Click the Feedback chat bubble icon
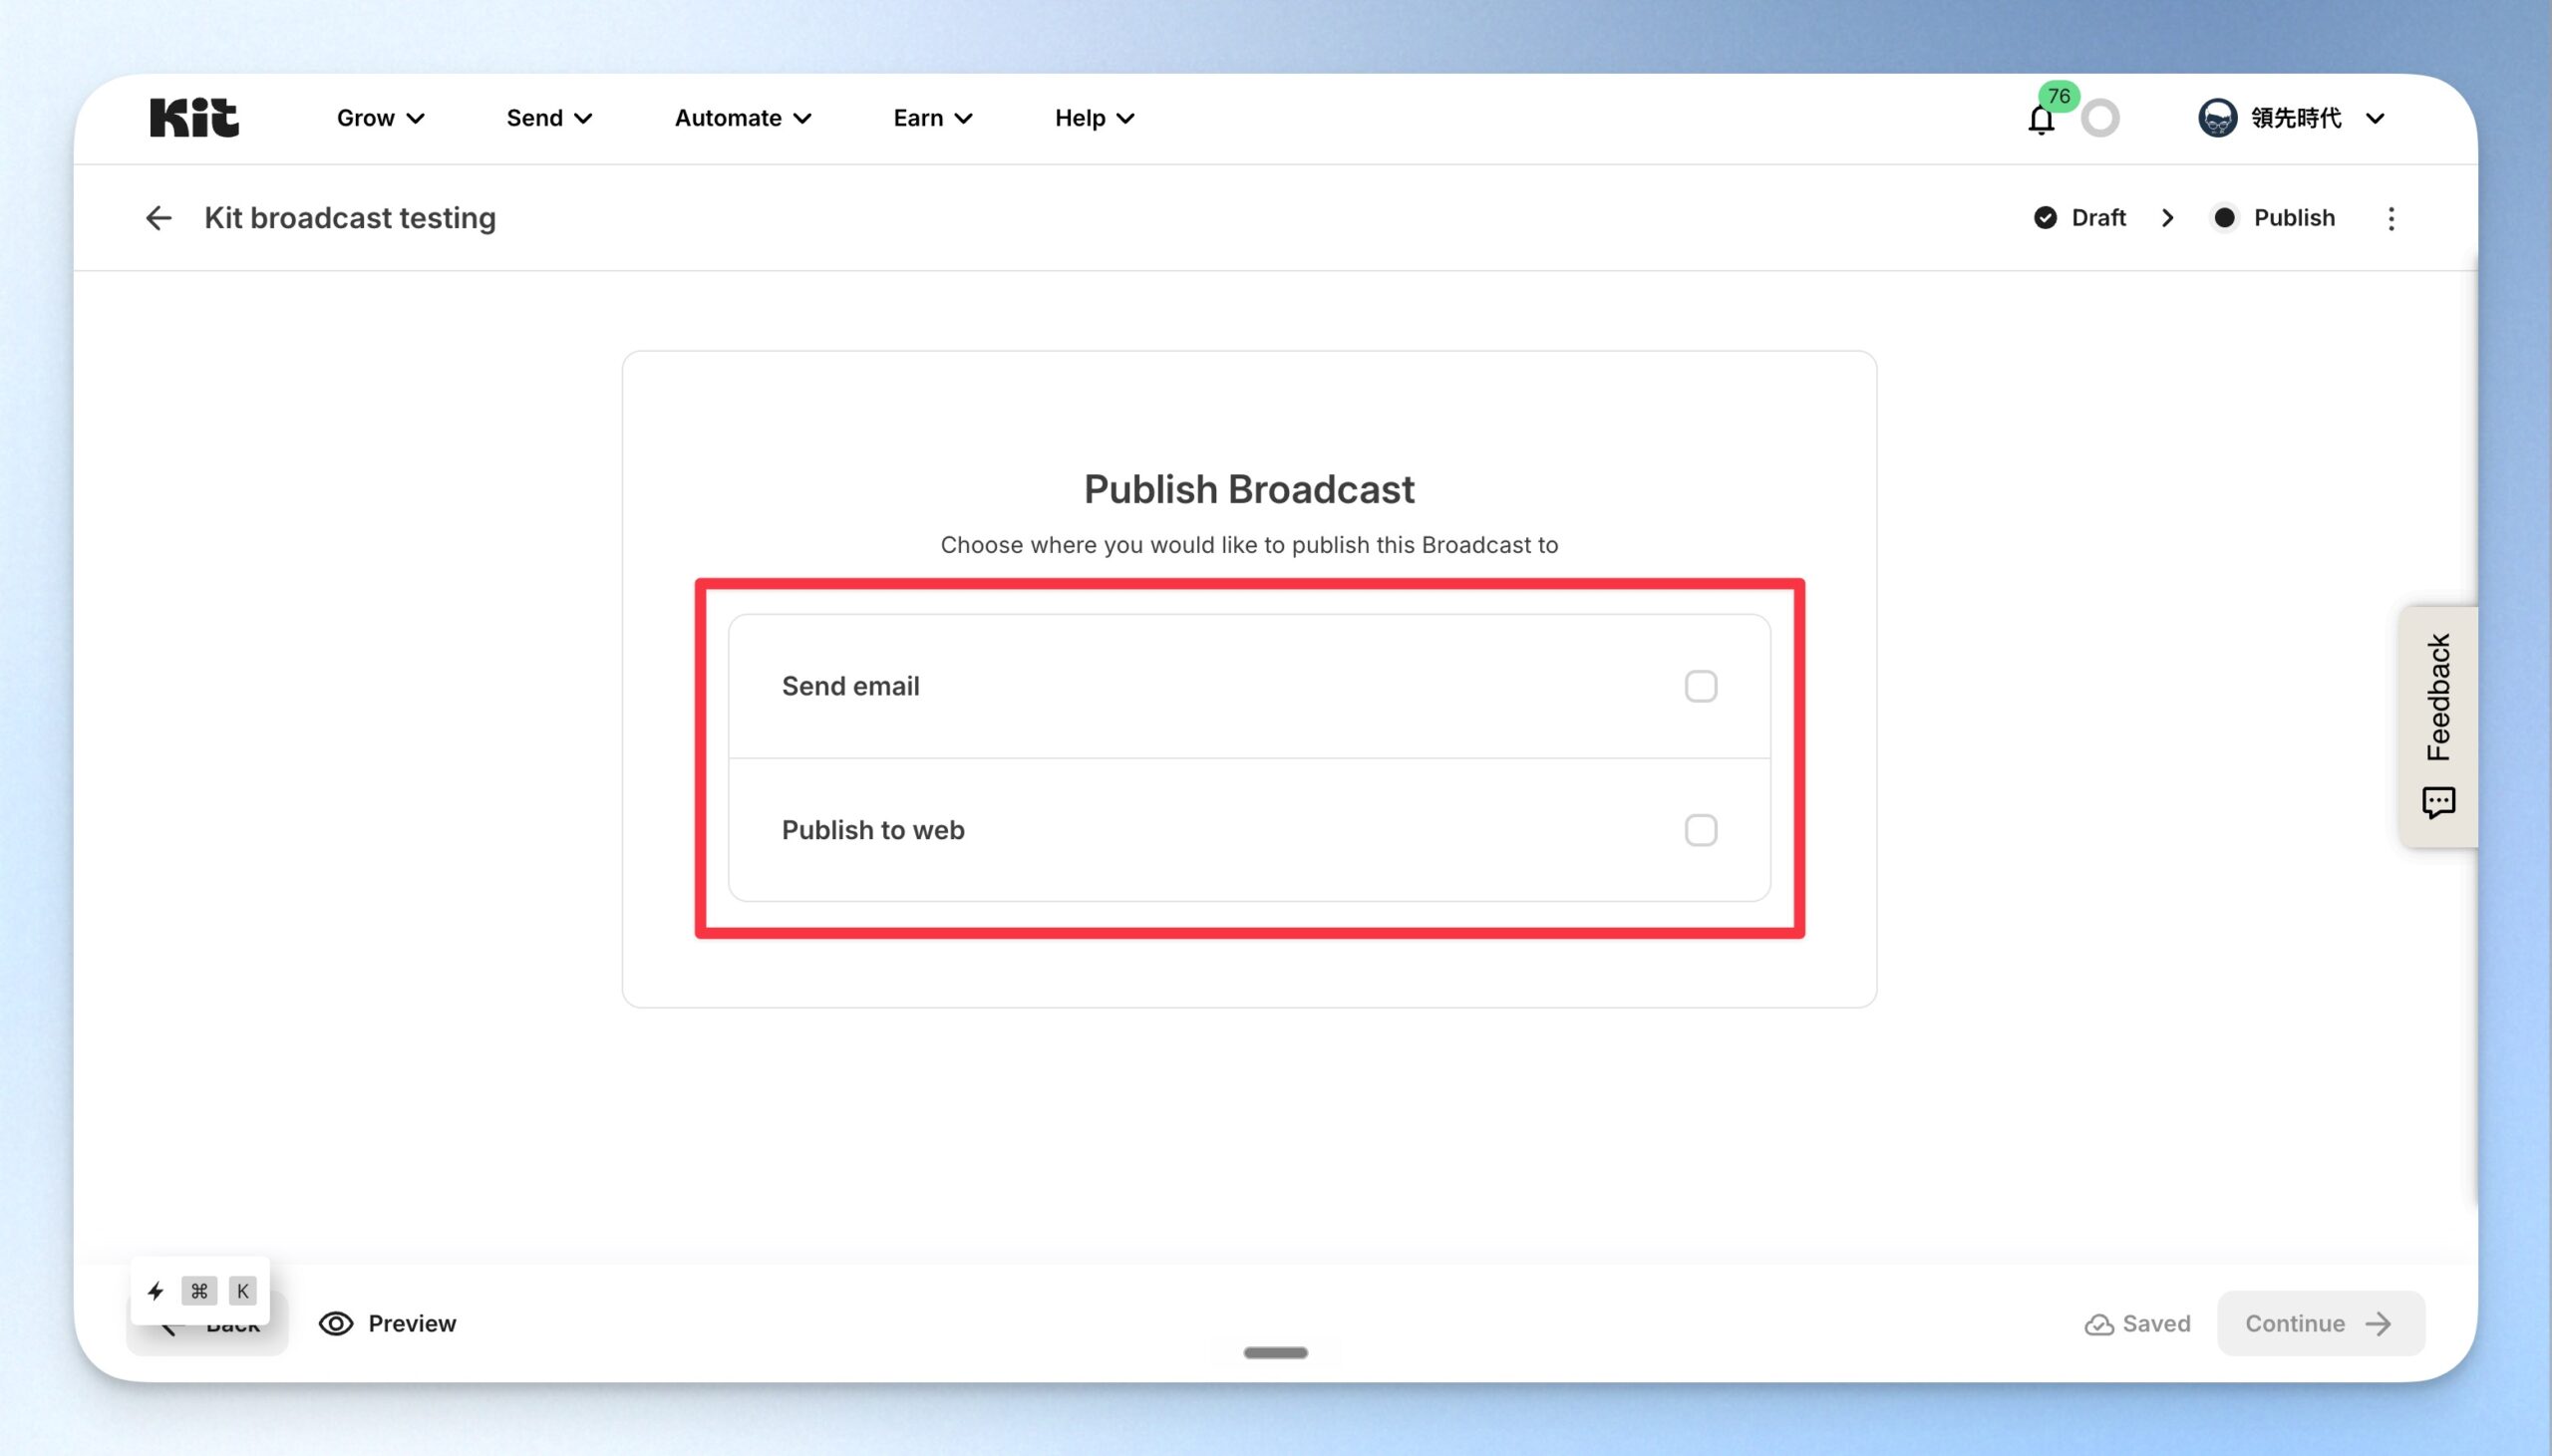2552x1456 pixels. pyautogui.click(x=2438, y=802)
